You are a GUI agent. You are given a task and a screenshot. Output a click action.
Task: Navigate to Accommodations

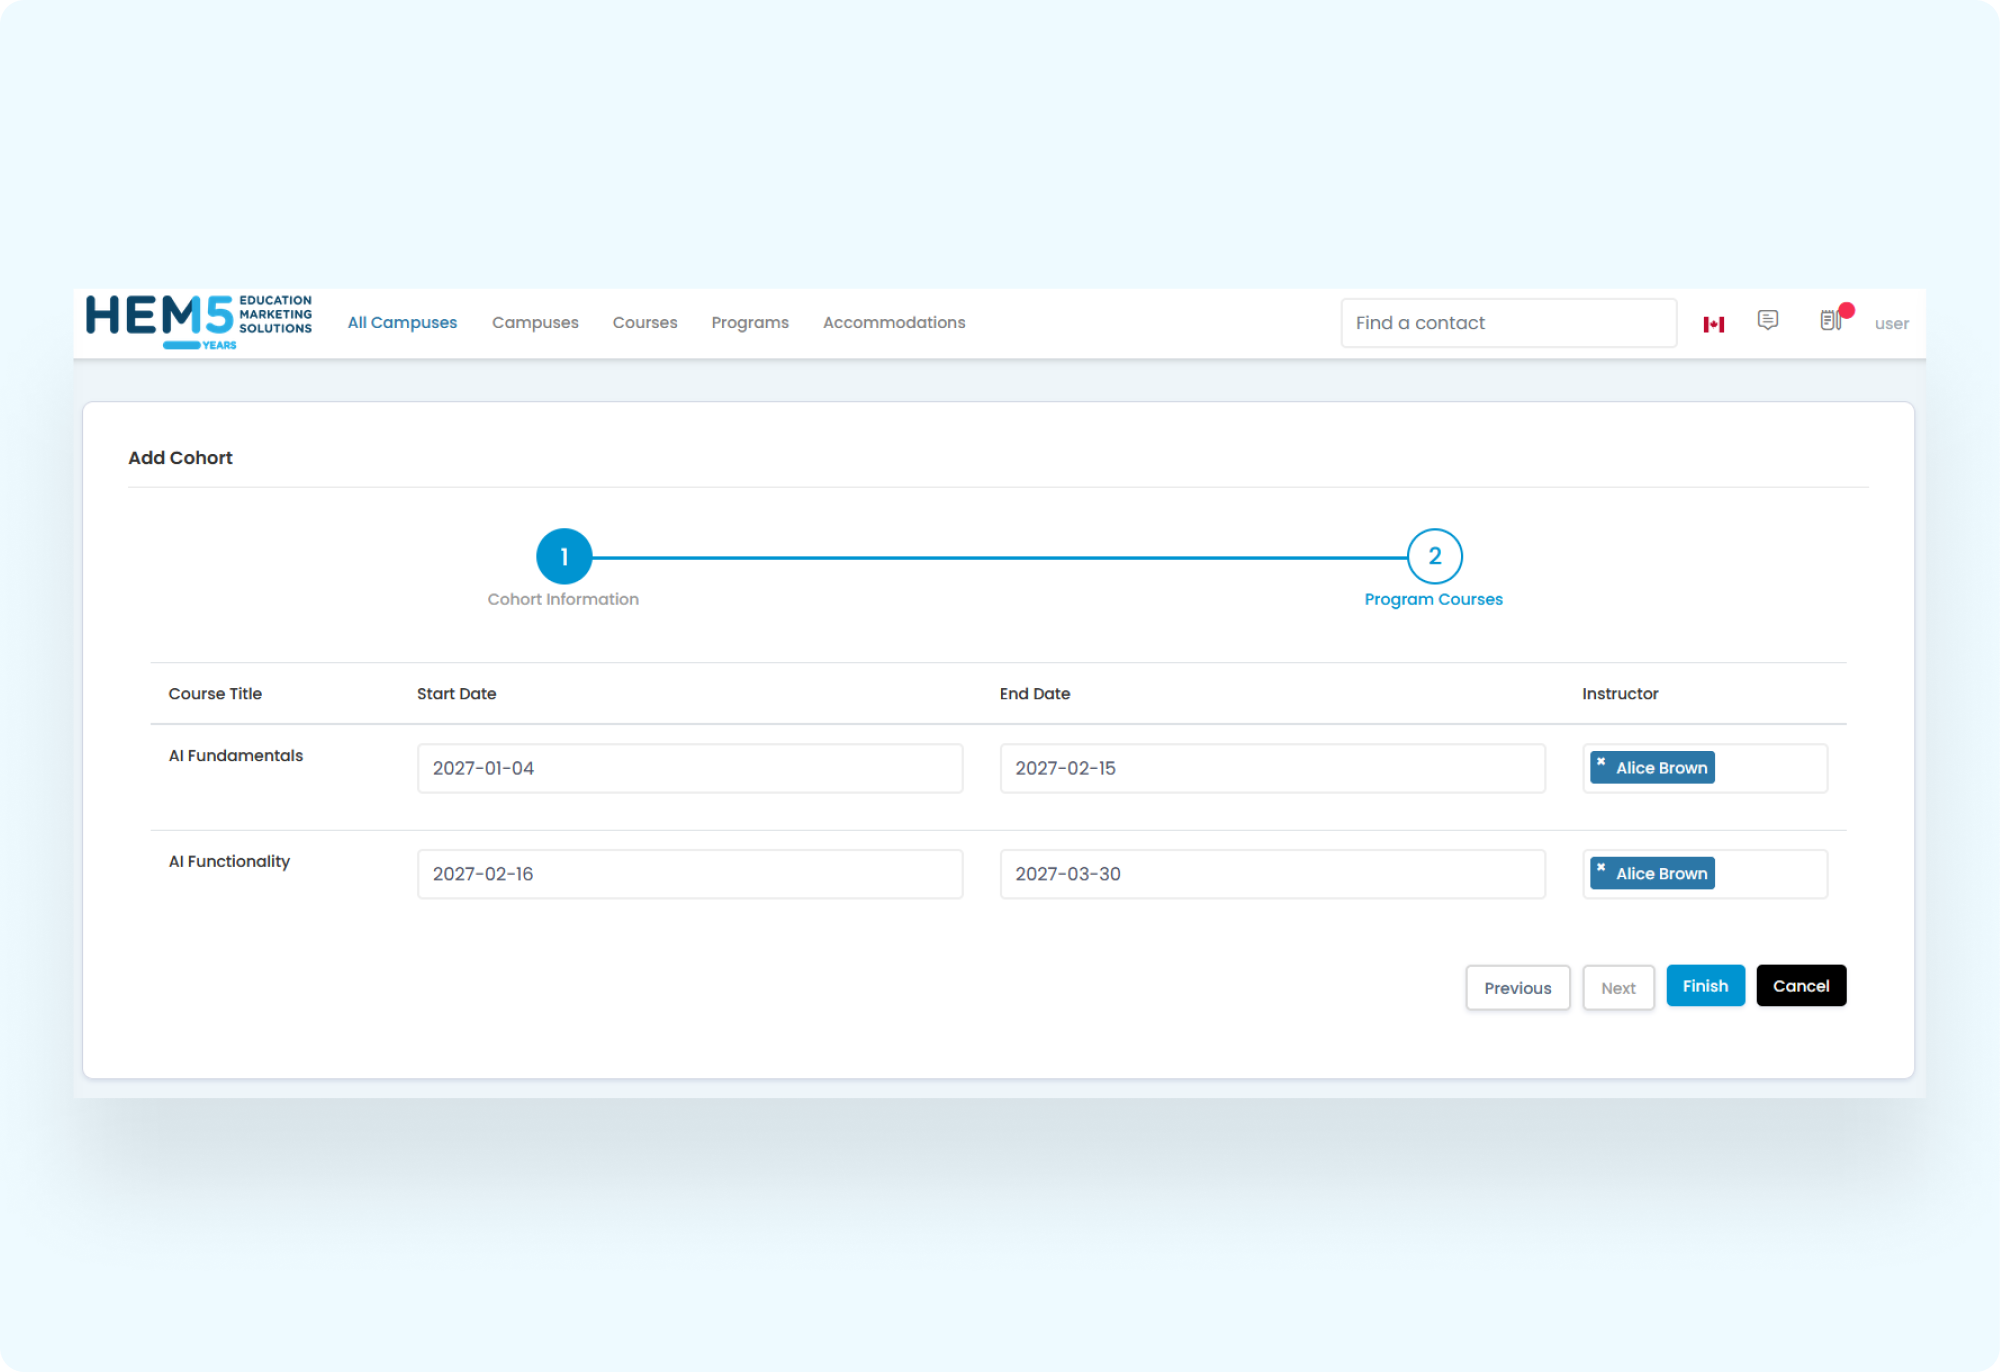click(x=894, y=322)
